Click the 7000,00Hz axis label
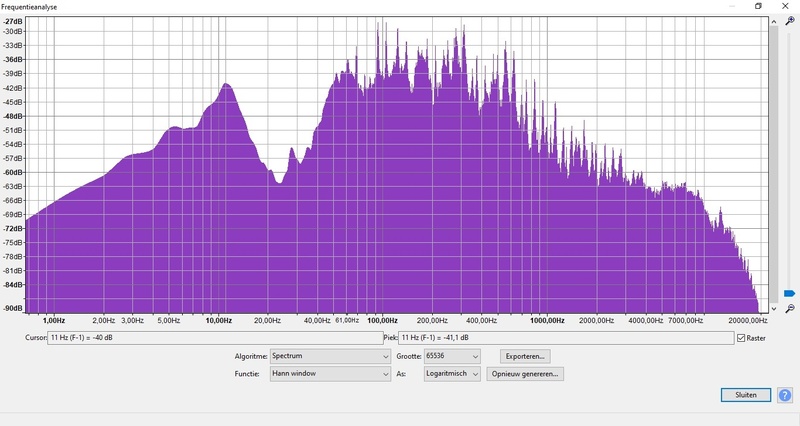The height and width of the screenshot is (426, 800). (685, 320)
